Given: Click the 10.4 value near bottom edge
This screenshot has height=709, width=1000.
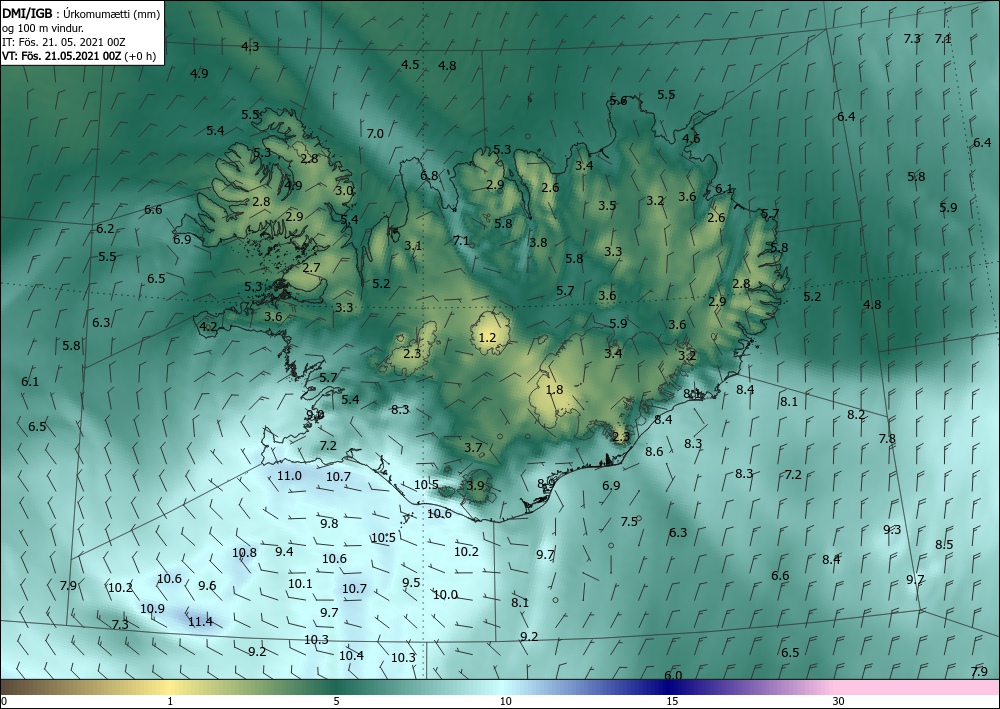Looking at the screenshot, I should (351, 655).
